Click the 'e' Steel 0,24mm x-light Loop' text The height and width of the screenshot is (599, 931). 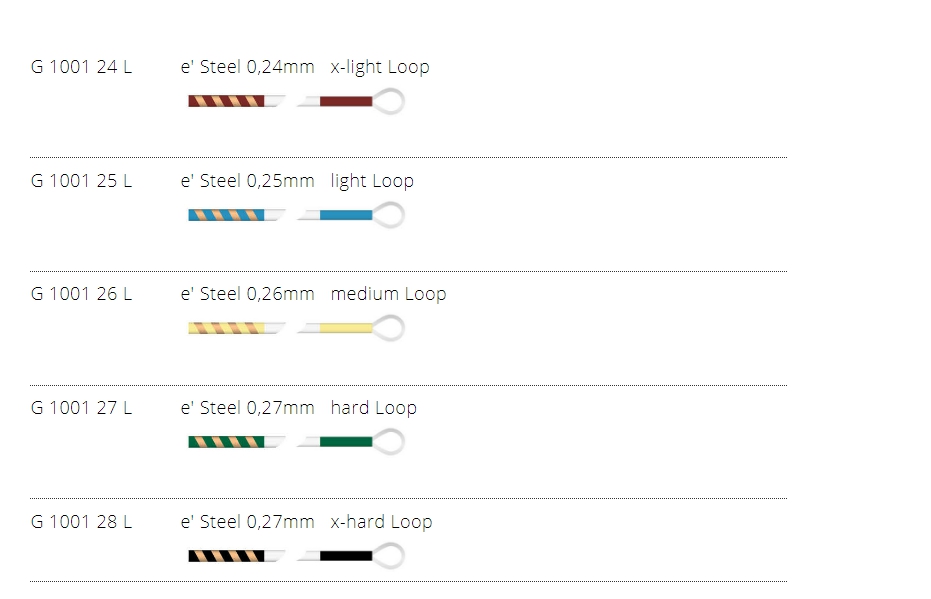(305, 67)
